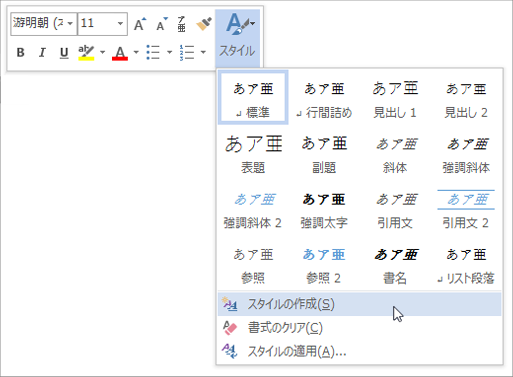This screenshot has height=377, width=513.
Task: Apply the 見出し 2 style
Action: click(466, 98)
